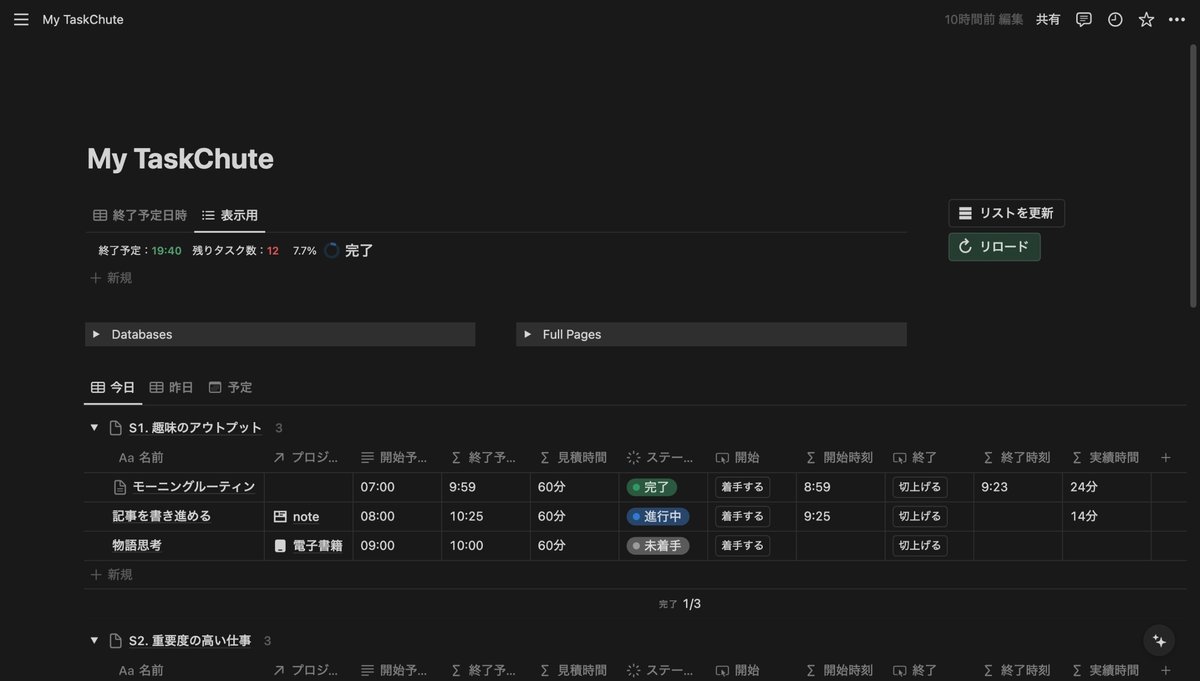Click the 7.7% progress value
Viewport: 1200px width, 681px height.
click(304, 251)
